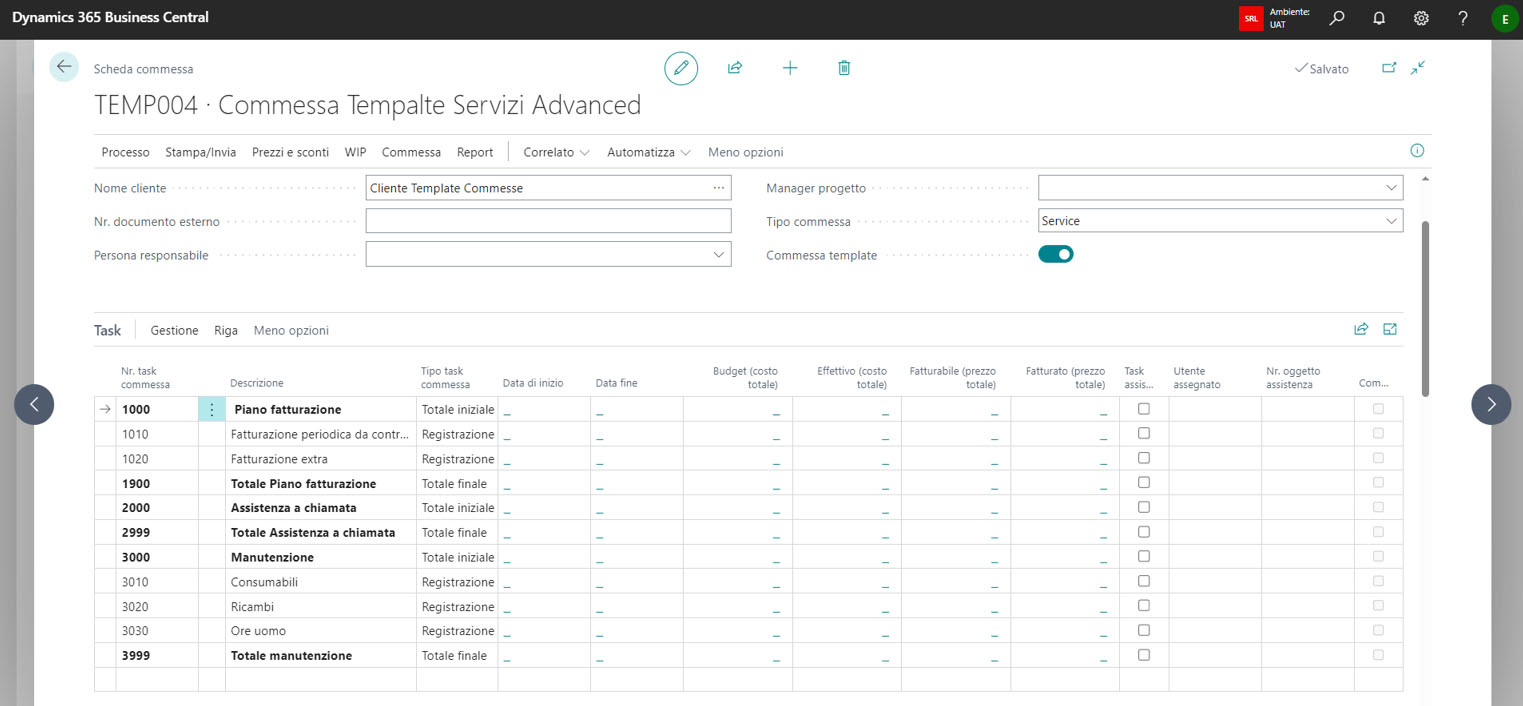Click Meno opzioni in the top action bar
1523x706 pixels.
pos(746,152)
